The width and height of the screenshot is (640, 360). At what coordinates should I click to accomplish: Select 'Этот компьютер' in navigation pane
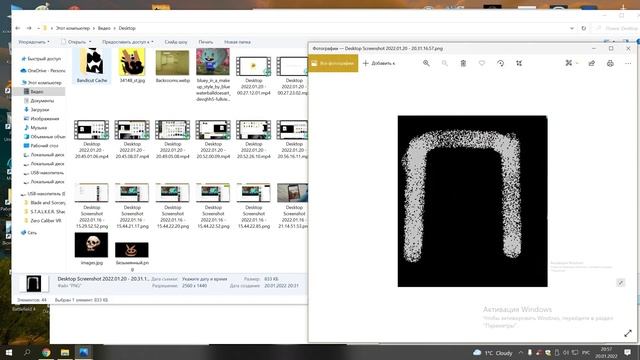[41, 82]
